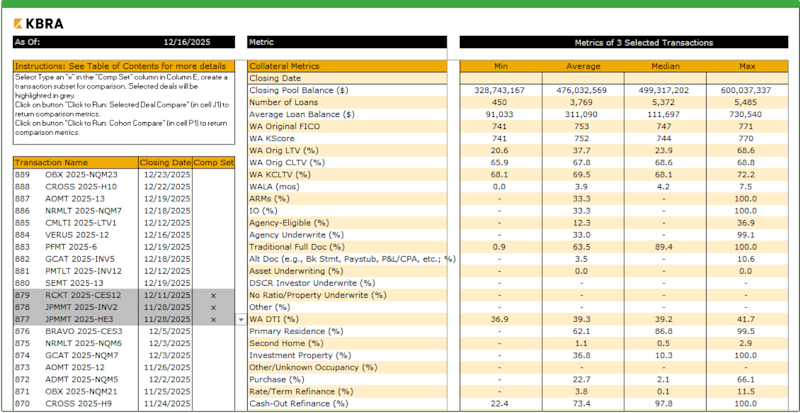Click Average pool balance 476,032,569
This screenshot has height=413, width=800.
coord(583,90)
